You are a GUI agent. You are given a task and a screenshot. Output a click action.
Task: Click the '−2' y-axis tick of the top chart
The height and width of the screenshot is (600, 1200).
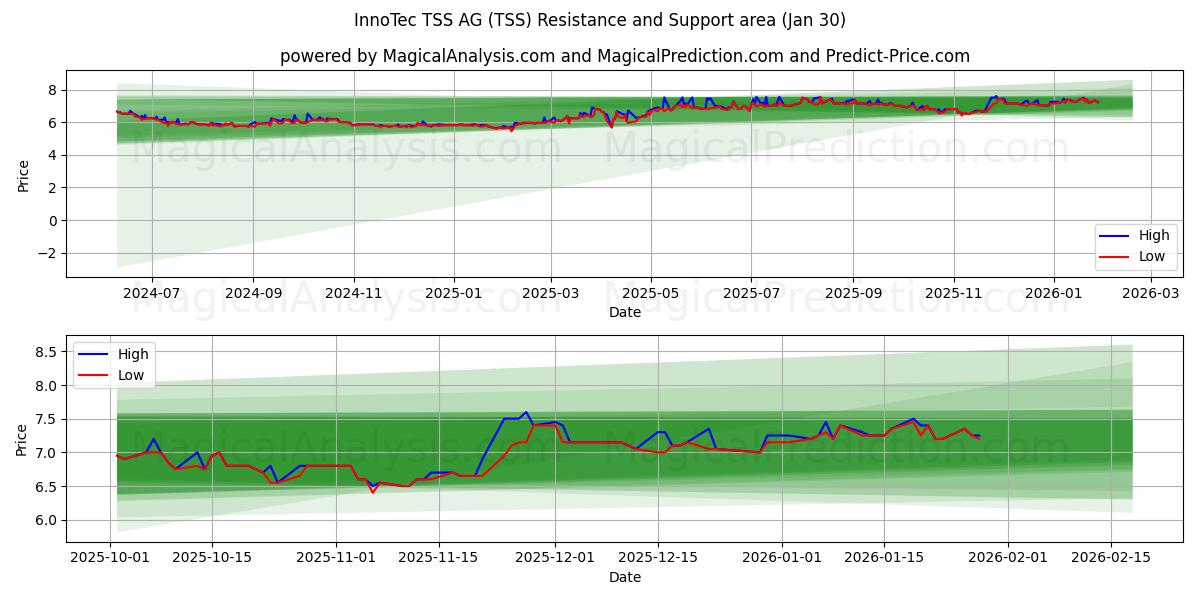click(x=49, y=253)
